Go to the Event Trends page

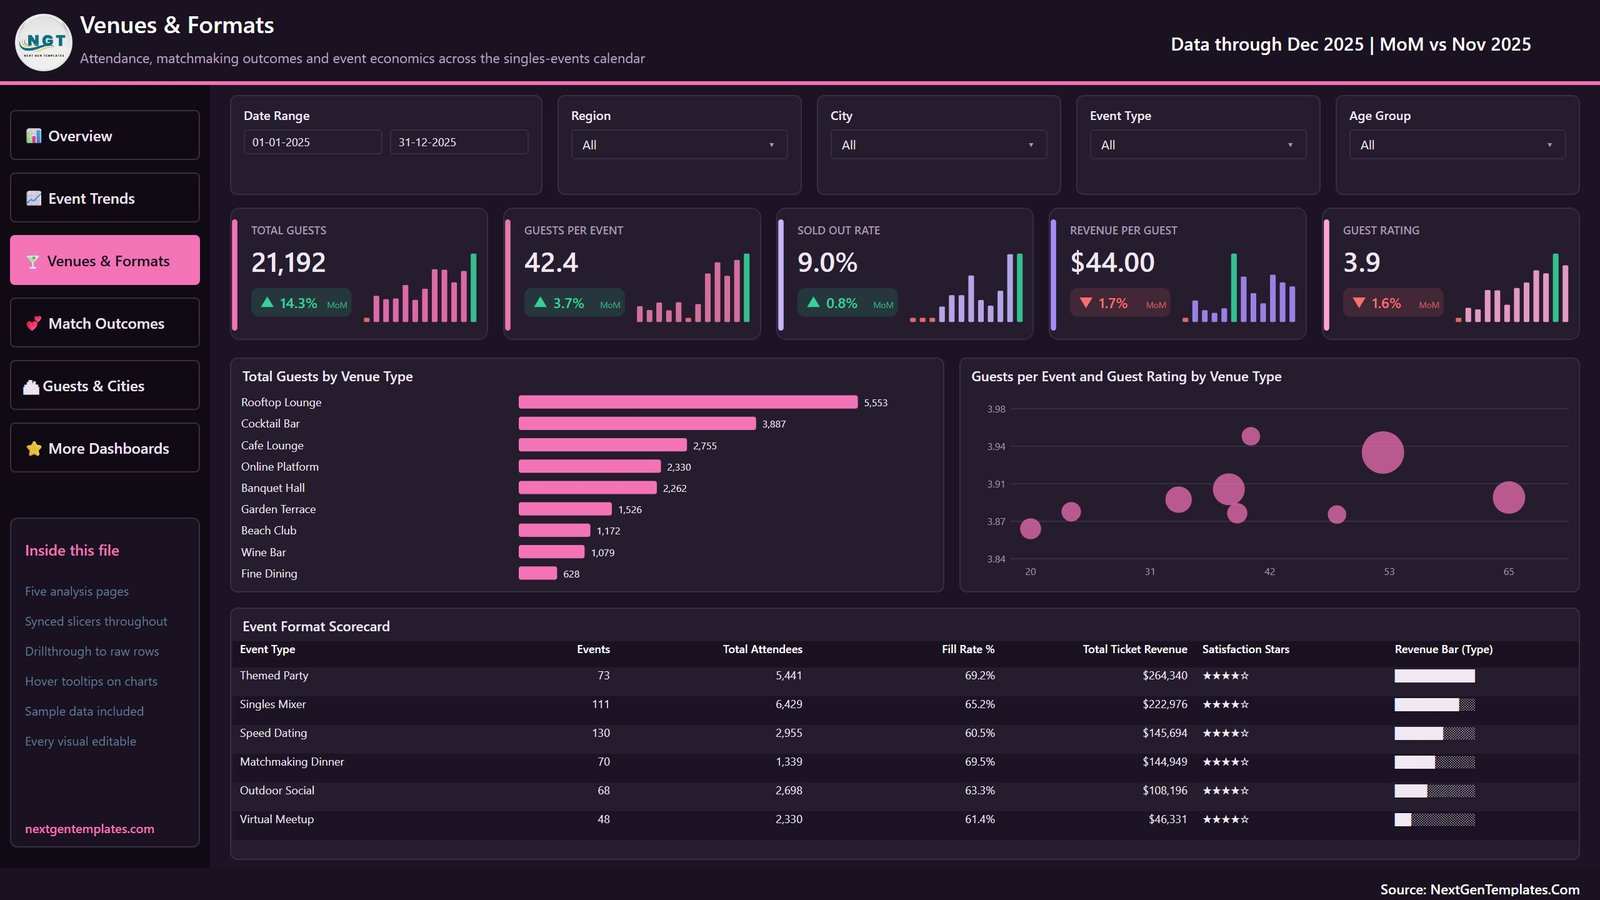105,198
